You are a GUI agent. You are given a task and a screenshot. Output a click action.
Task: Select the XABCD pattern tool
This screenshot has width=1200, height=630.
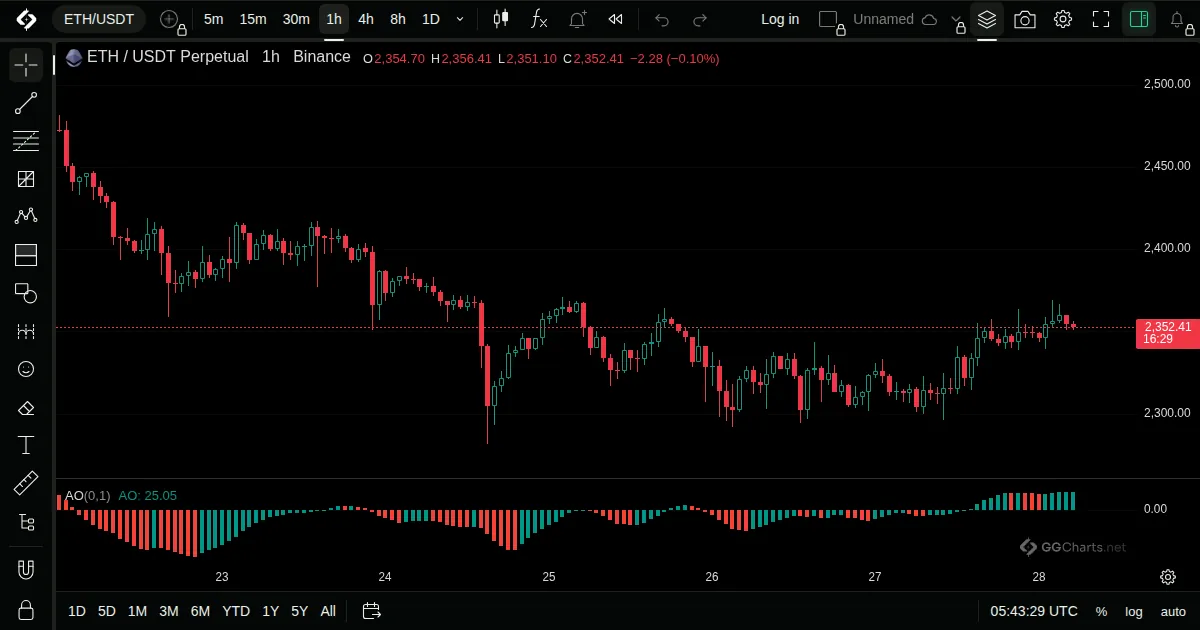tap(26, 216)
